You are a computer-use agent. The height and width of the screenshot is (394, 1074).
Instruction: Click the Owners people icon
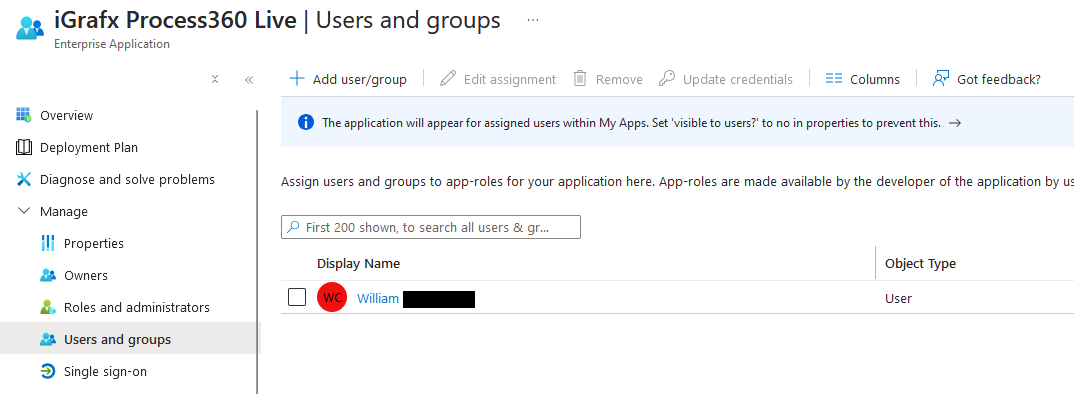tap(48, 275)
